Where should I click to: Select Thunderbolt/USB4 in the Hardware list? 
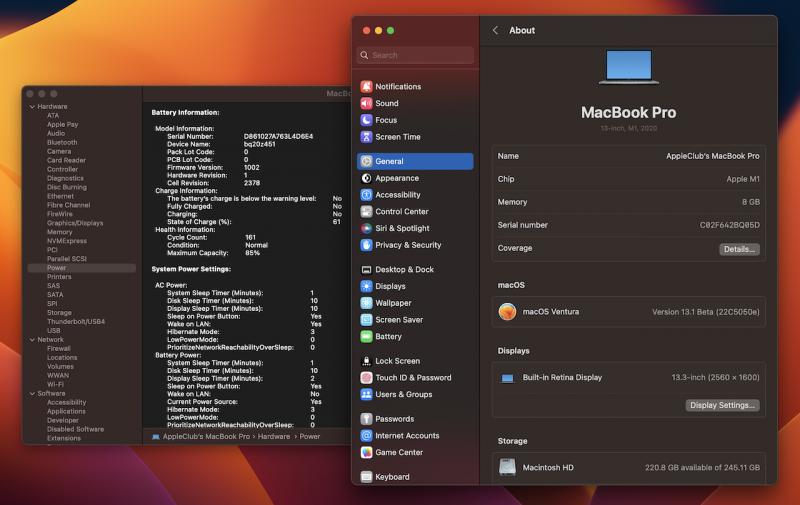(x=76, y=321)
